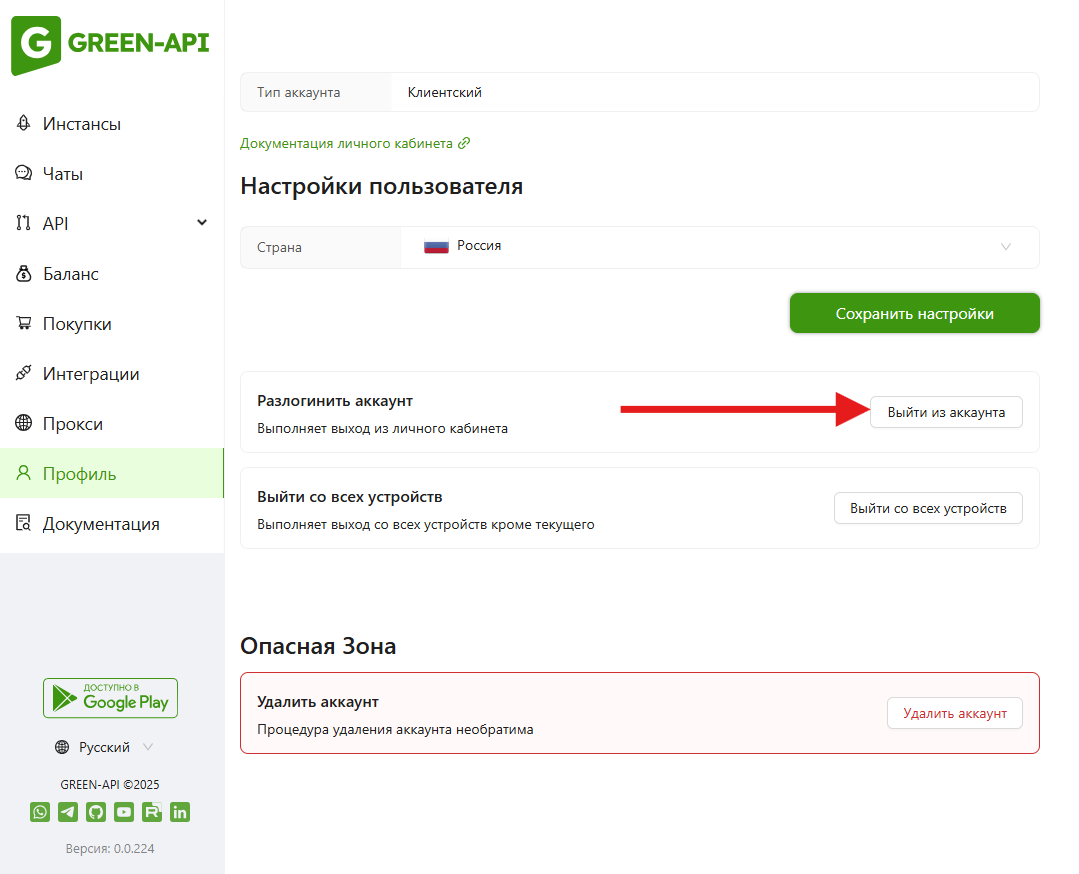This screenshot has height=874, width=1079.
Task: Click the Google Play badge
Action: (110, 698)
